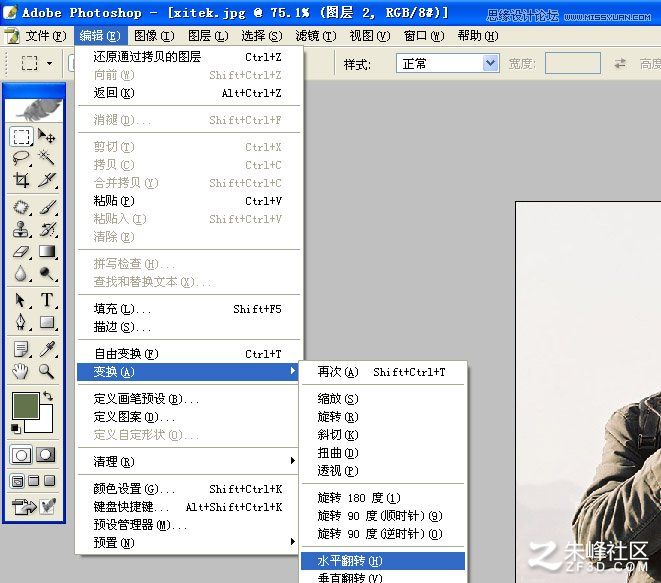Open the 图像(I) menu
The height and width of the screenshot is (583, 661).
(154, 36)
